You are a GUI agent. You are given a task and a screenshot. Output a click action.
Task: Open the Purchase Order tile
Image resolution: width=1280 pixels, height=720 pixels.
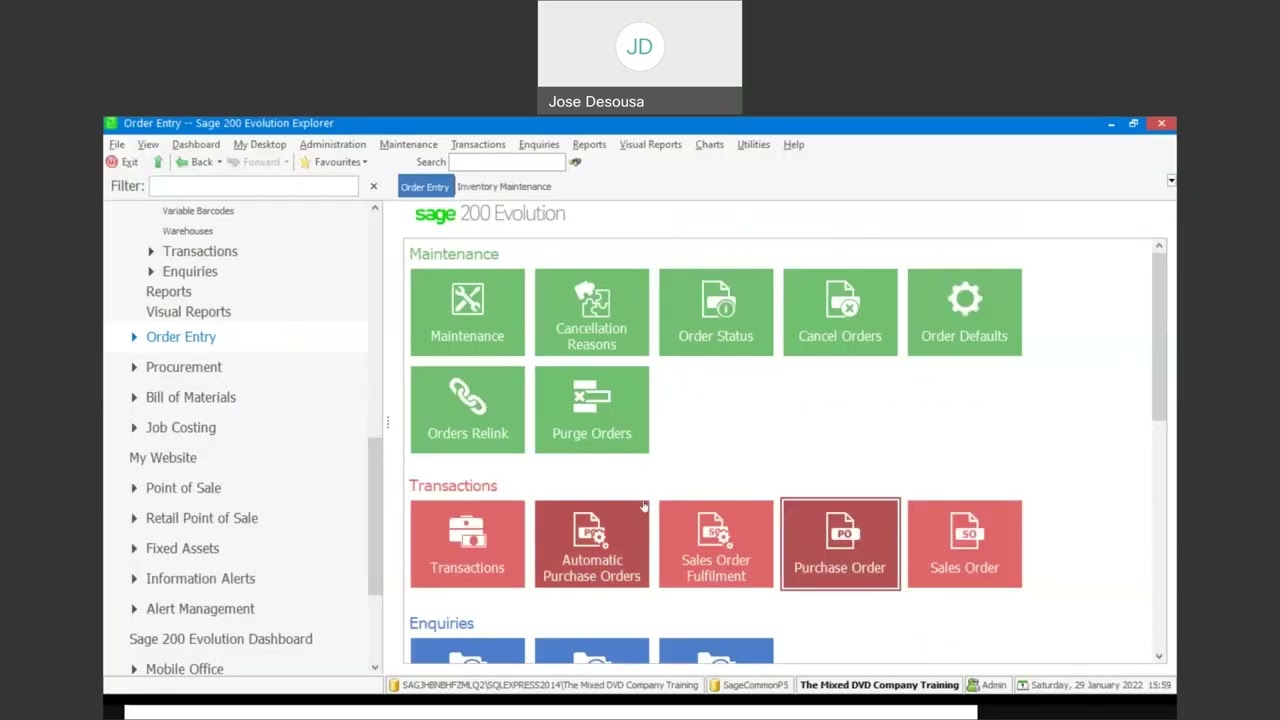coord(840,544)
